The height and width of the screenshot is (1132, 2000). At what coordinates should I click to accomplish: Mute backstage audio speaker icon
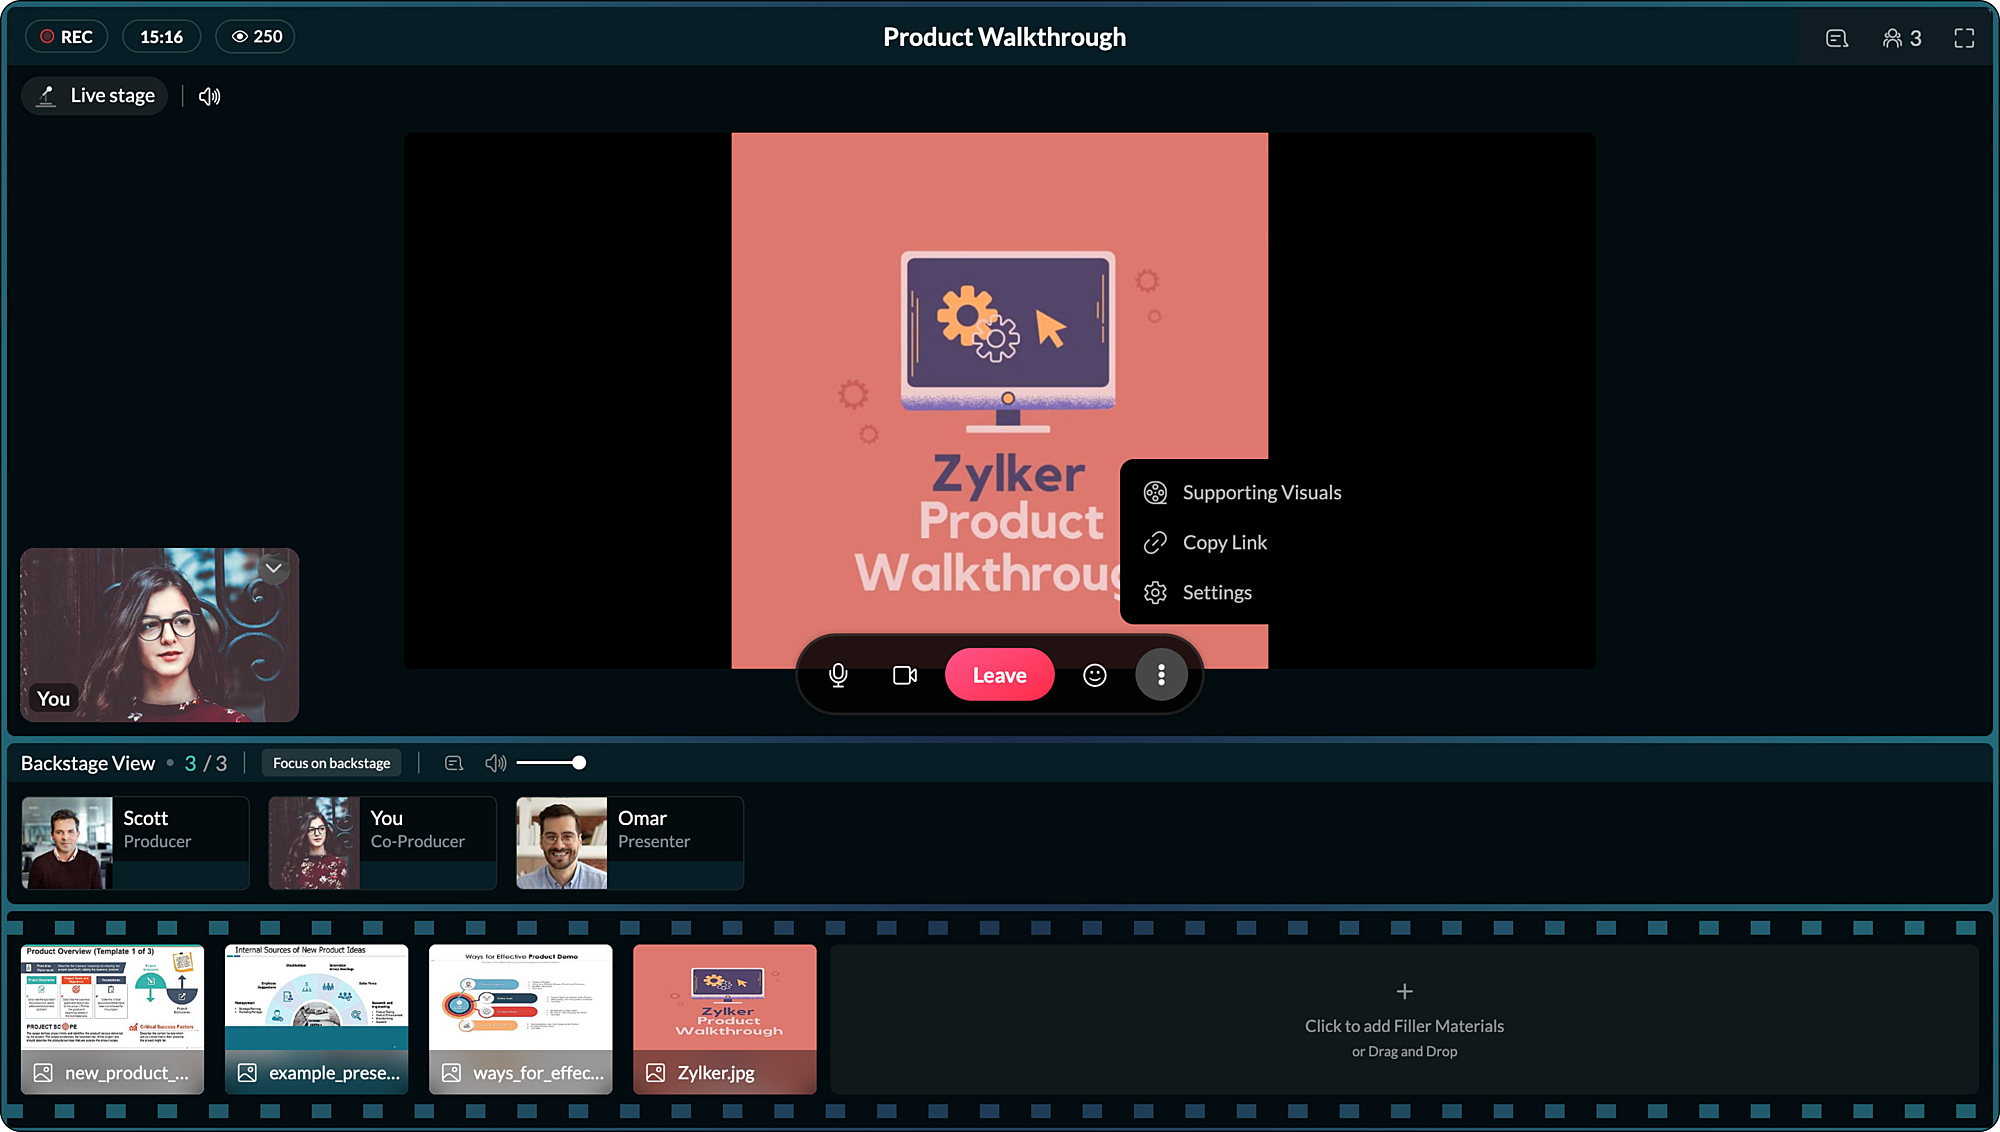tap(495, 763)
